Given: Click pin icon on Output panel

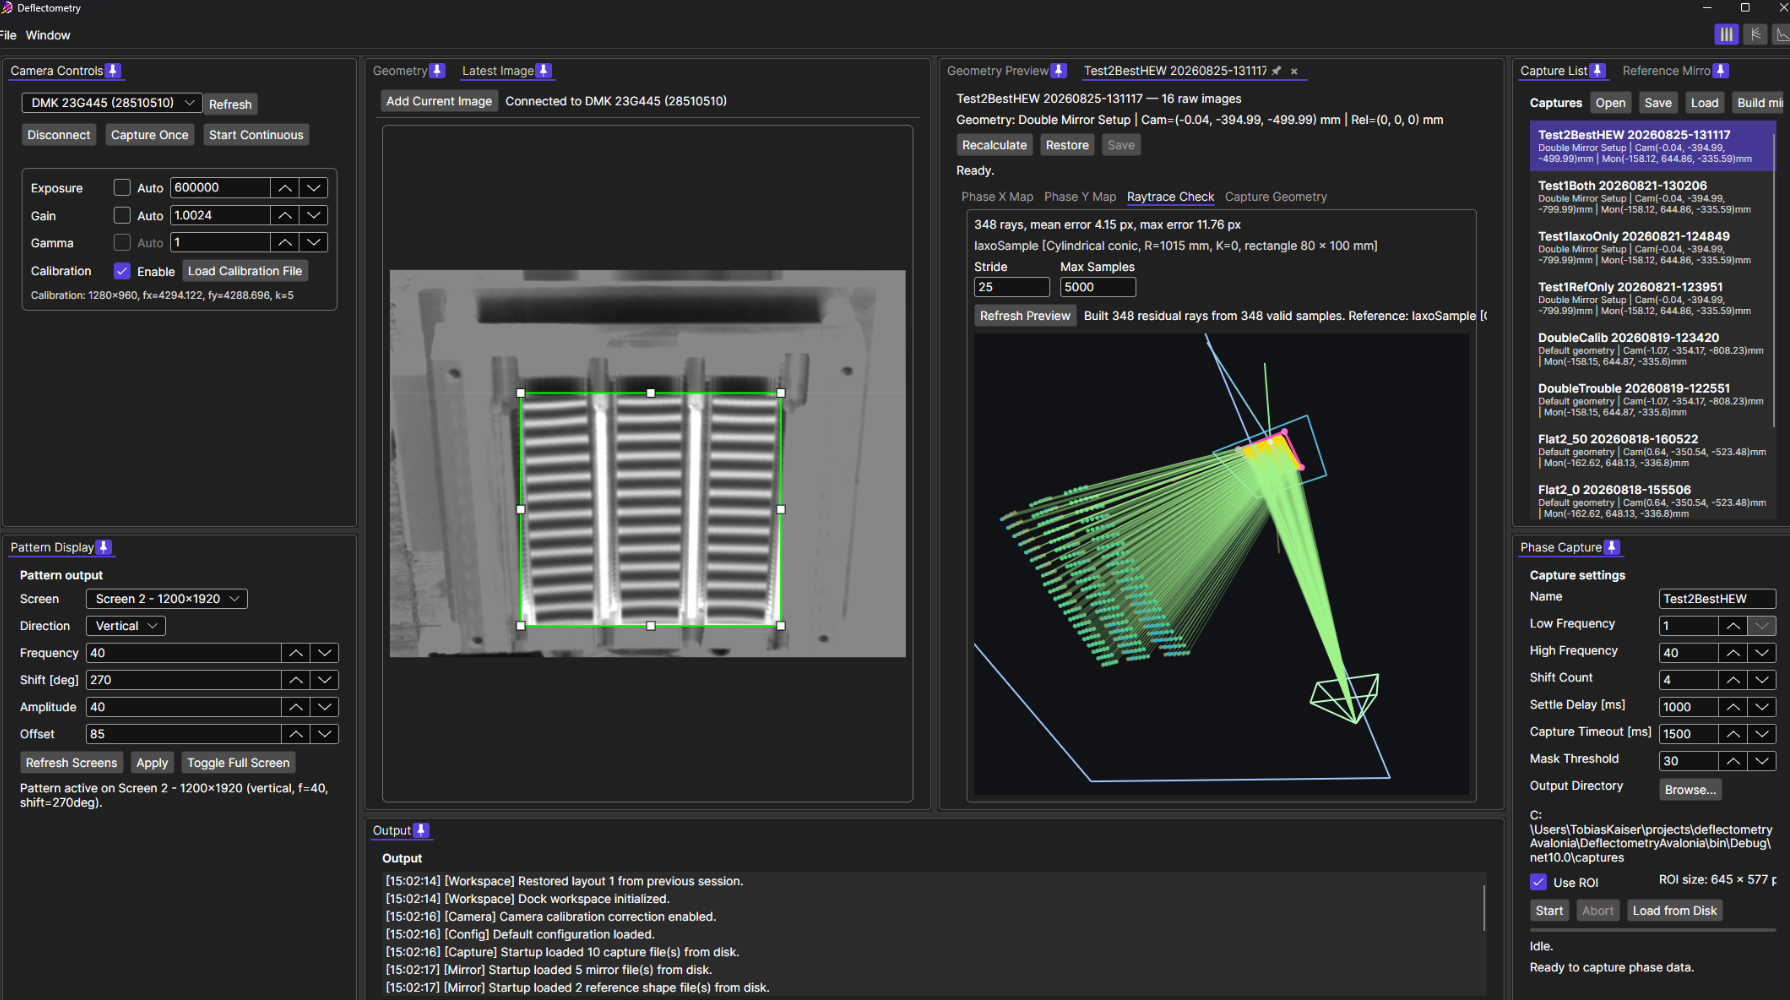Looking at the screenshot, I should coord(421,831).
